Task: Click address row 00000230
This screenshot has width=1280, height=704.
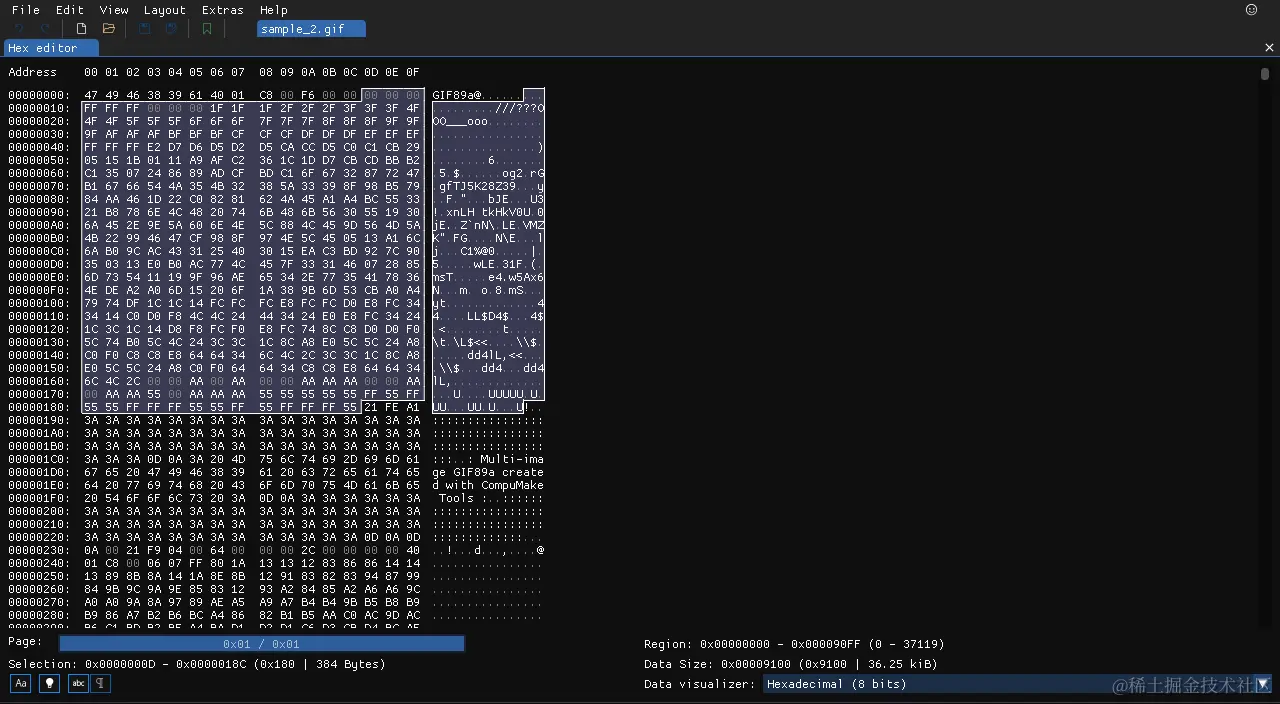Action: (x=40, y=550)
